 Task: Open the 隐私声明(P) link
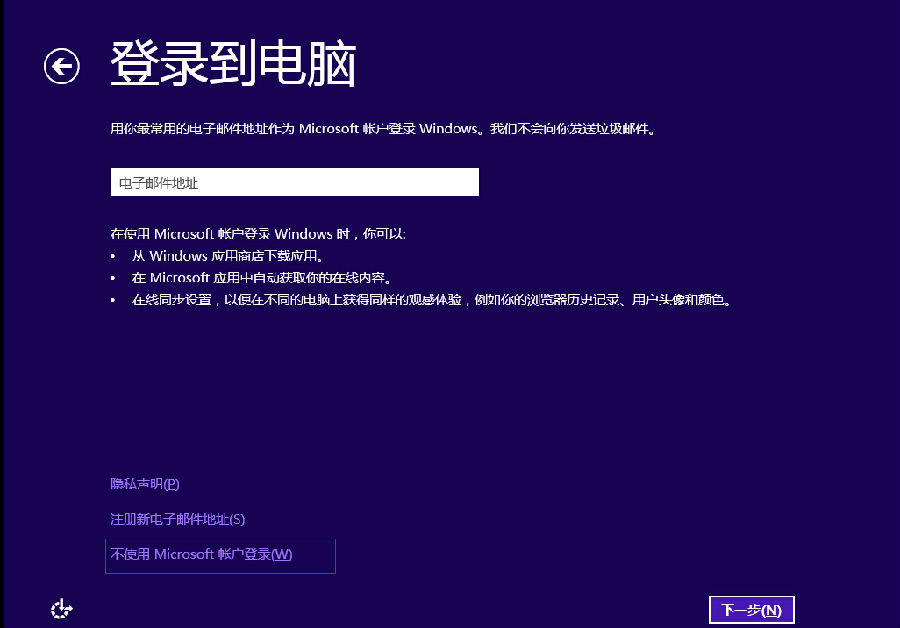(x=144, y=484)
